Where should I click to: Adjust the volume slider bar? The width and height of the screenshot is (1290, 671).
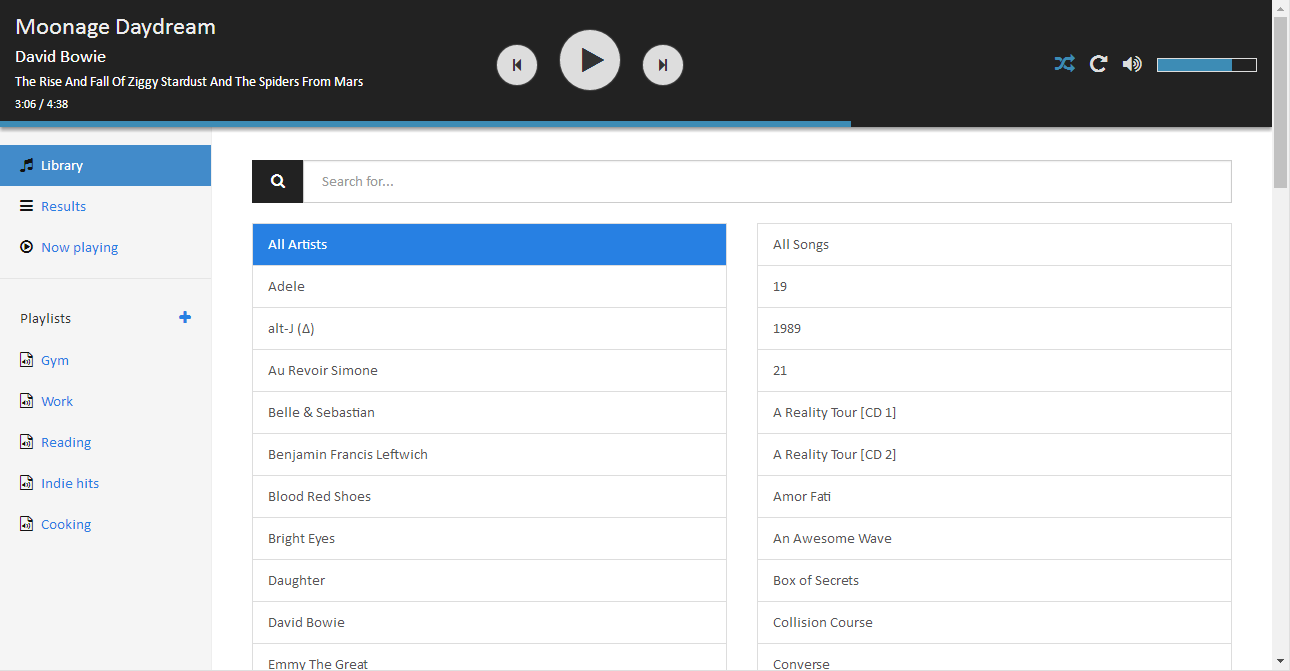pos(1207,65)
